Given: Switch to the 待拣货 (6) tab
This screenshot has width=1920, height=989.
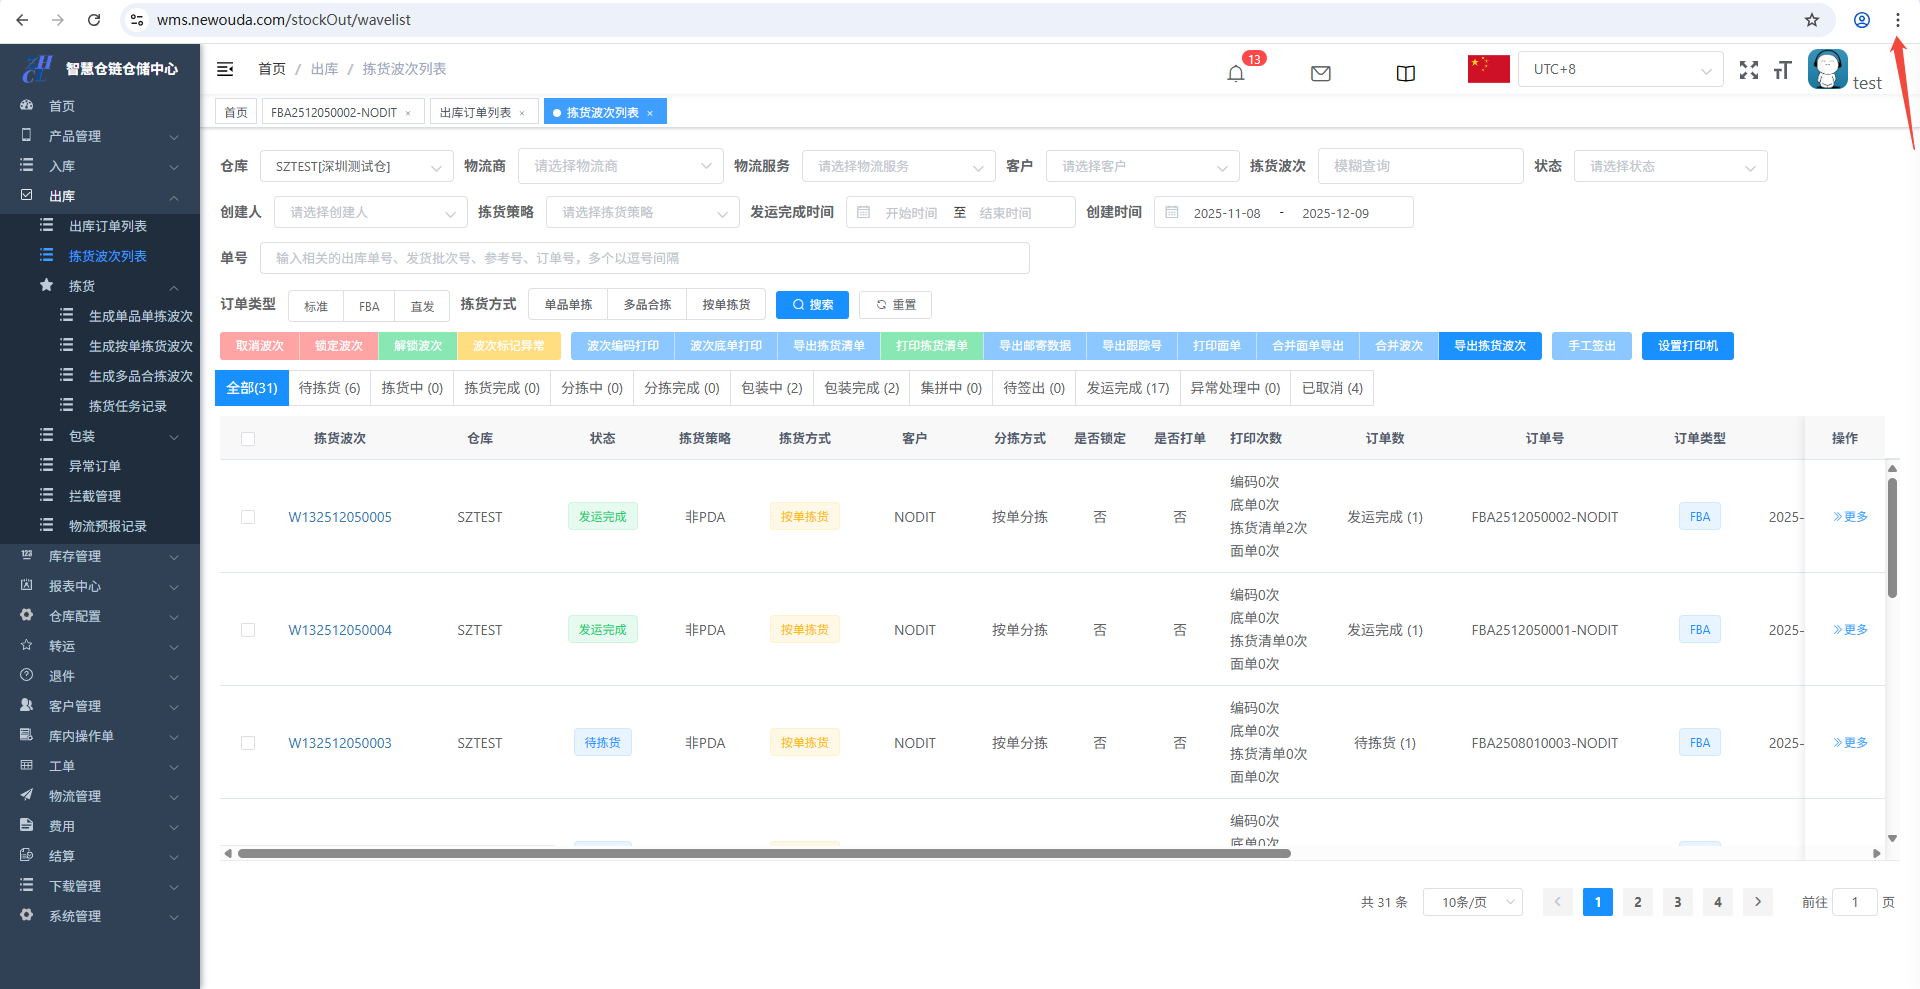Looking at the screenshot, I should [x=329, y=388].
